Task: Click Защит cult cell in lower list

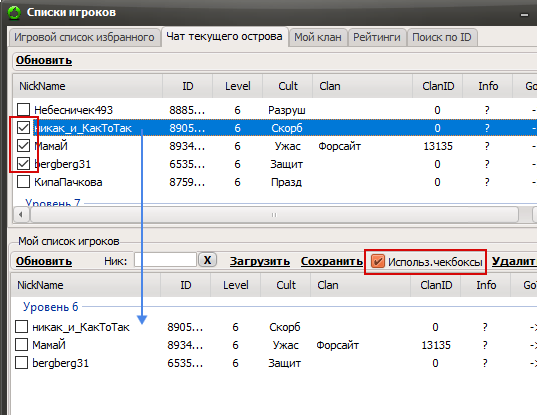Action: (284, 363)
